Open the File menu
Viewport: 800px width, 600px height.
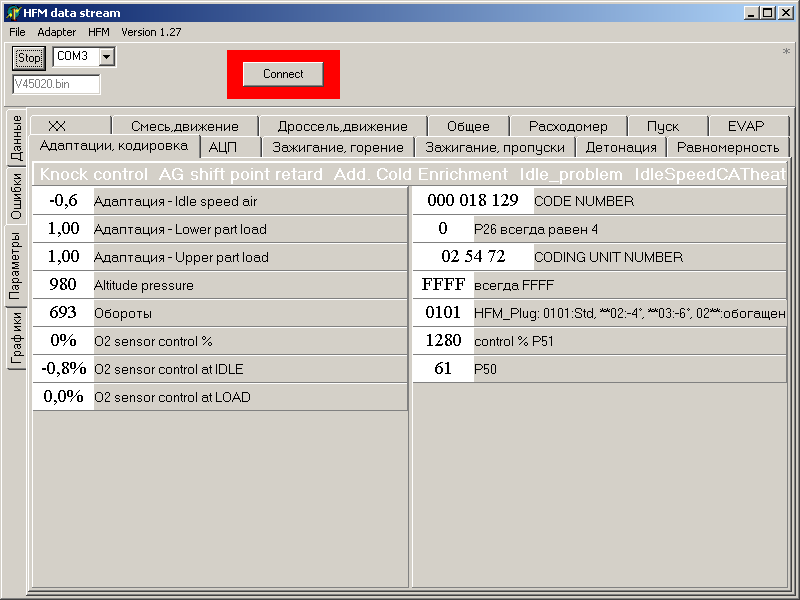coord(17,32)
